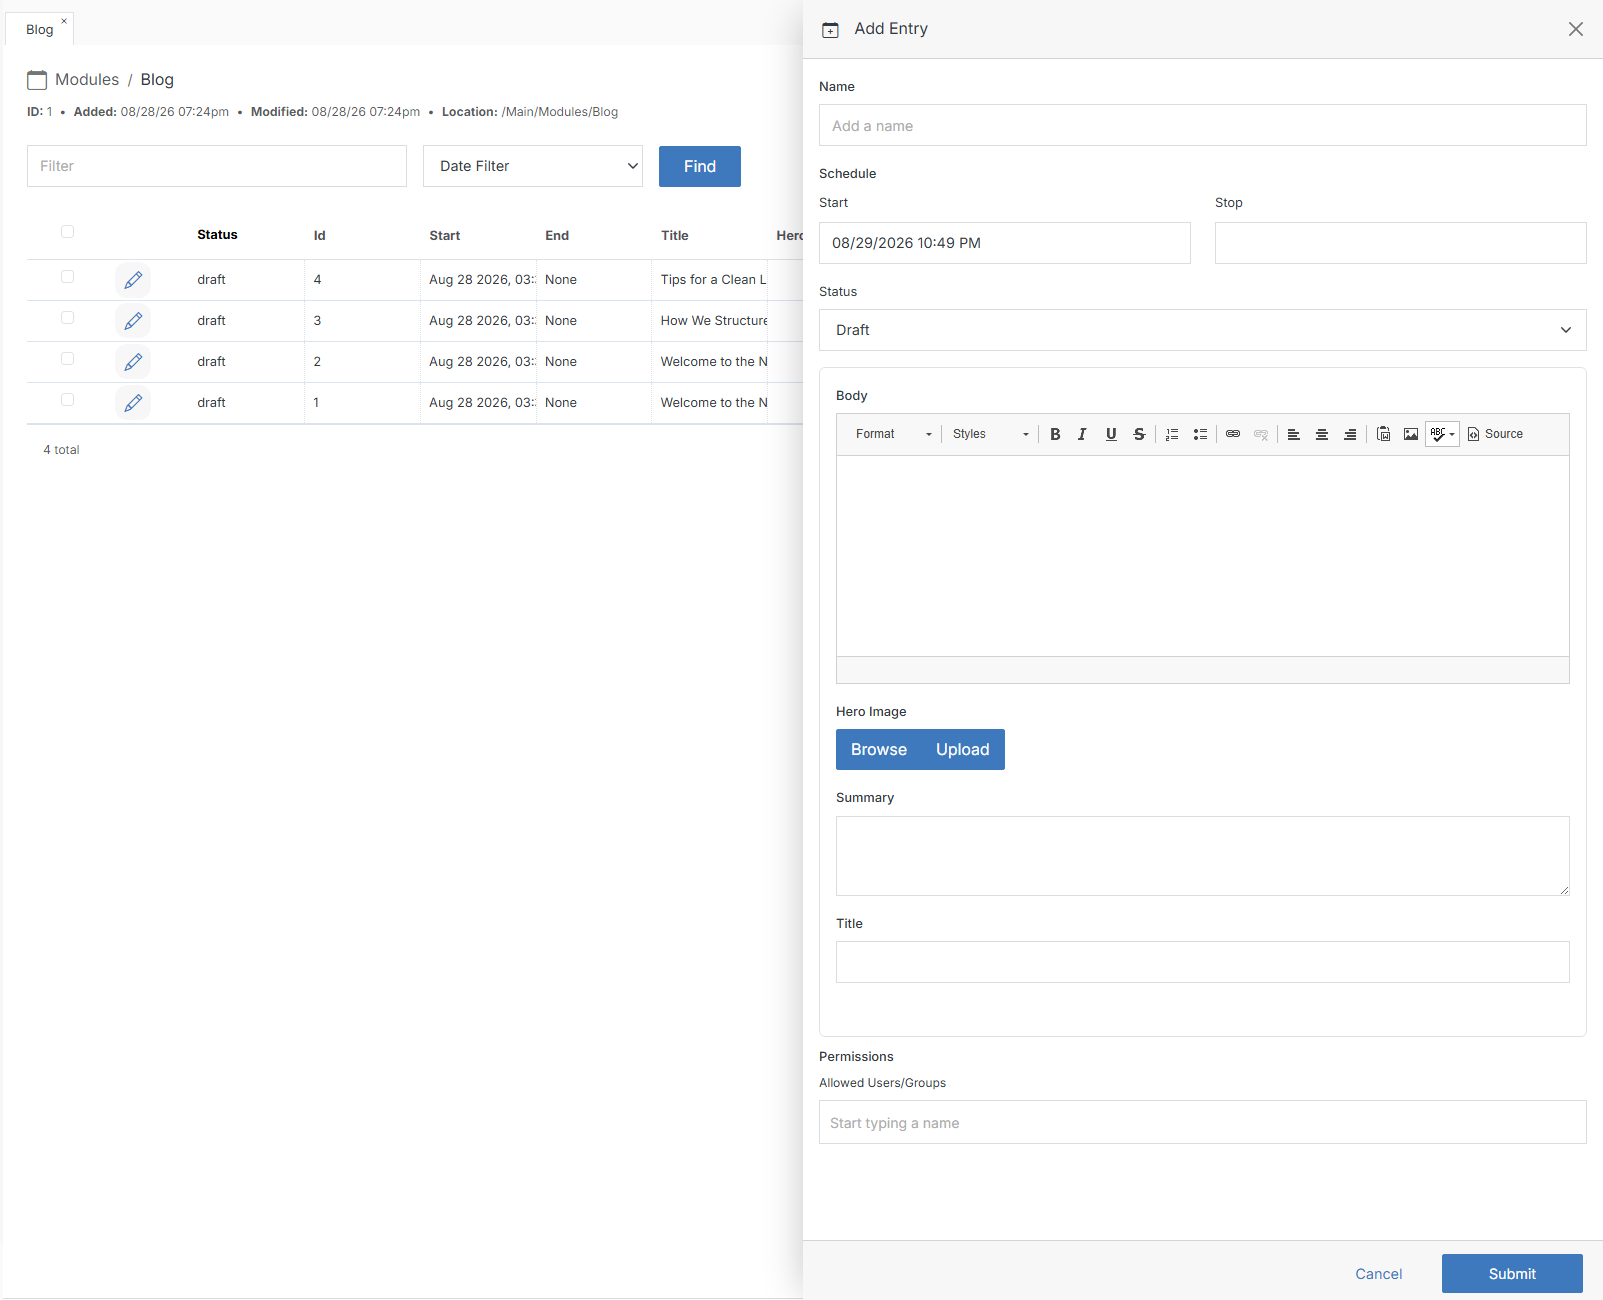Select the Blog tab
The height and width of the screenshot is (1300, 1603).
40,29
